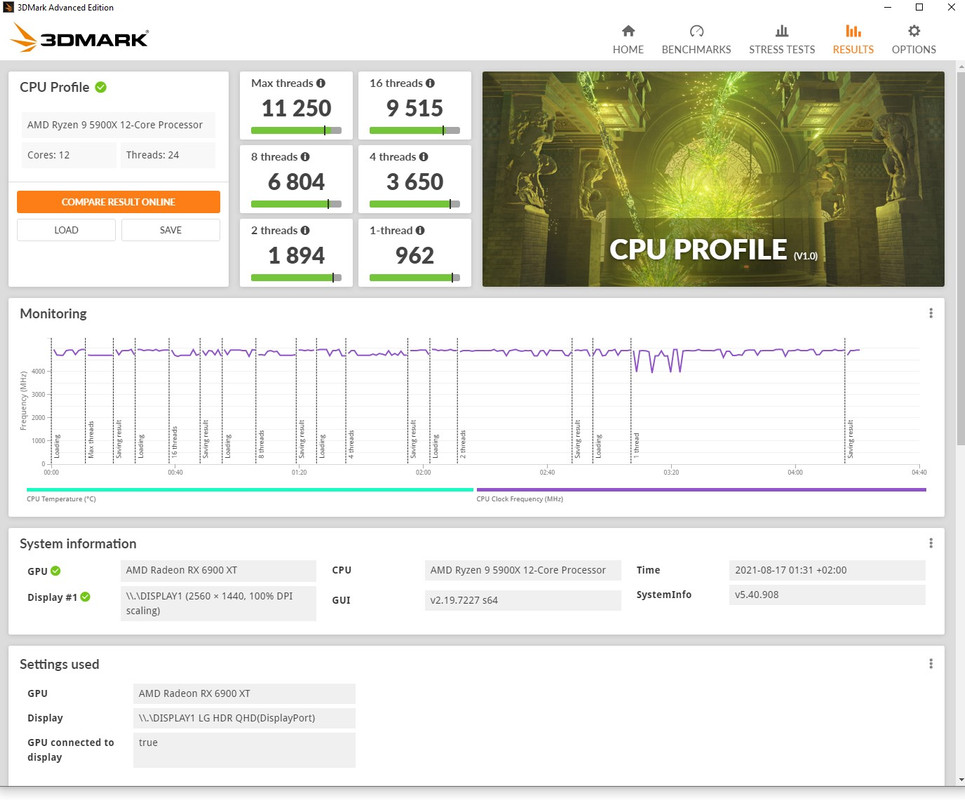The image size is (965, 800).
Task: Click the 2 threads info icon
Action: click(x=305, y=230)
